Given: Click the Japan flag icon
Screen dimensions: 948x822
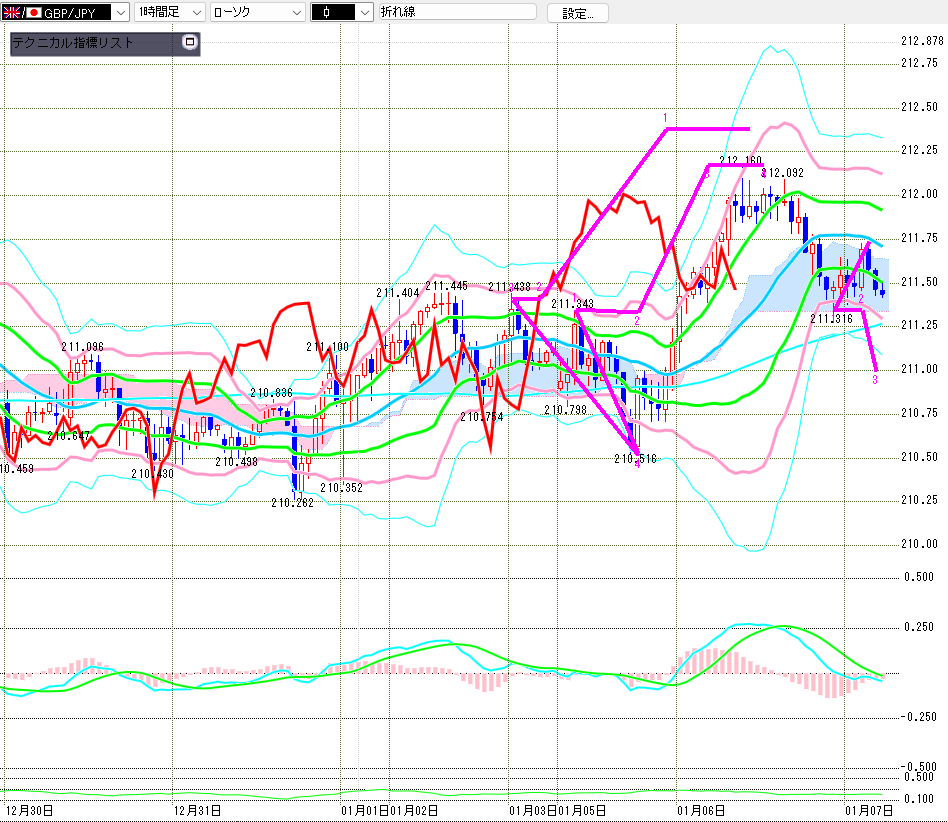Looking at the screenshot, I should tap(33, 13).
